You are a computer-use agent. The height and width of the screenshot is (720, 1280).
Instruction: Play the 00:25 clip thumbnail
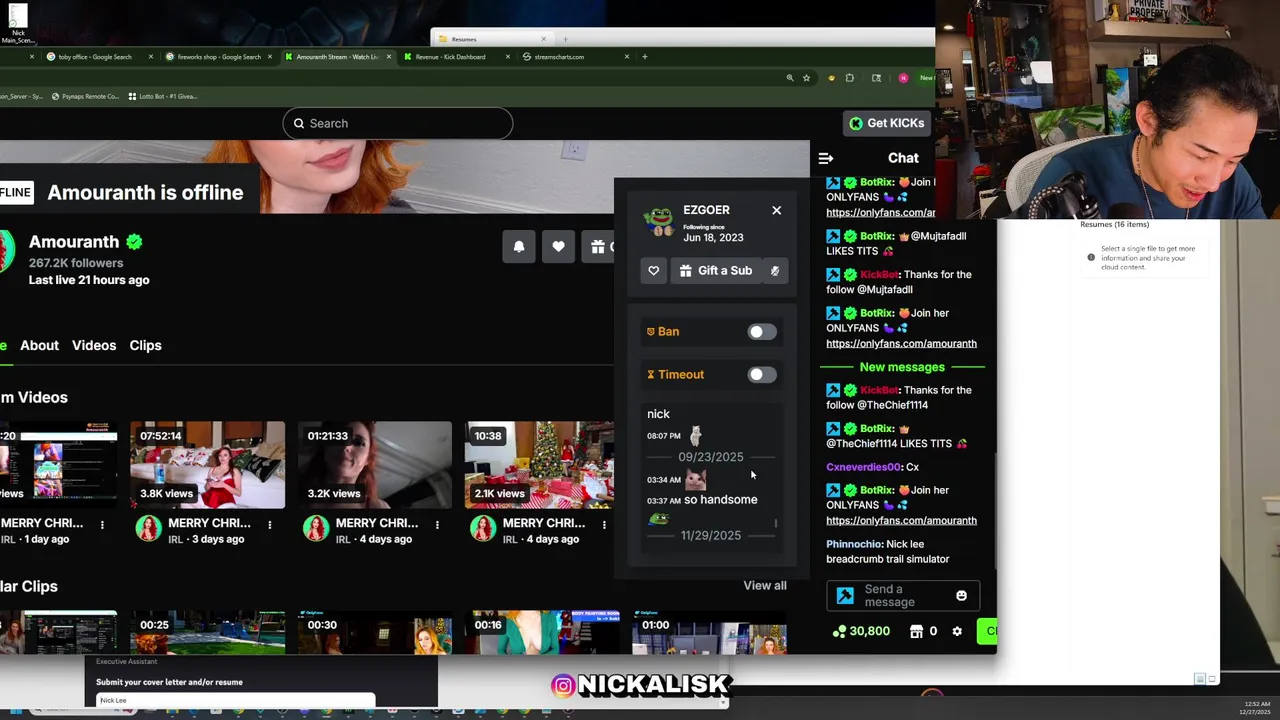point(207,632)
